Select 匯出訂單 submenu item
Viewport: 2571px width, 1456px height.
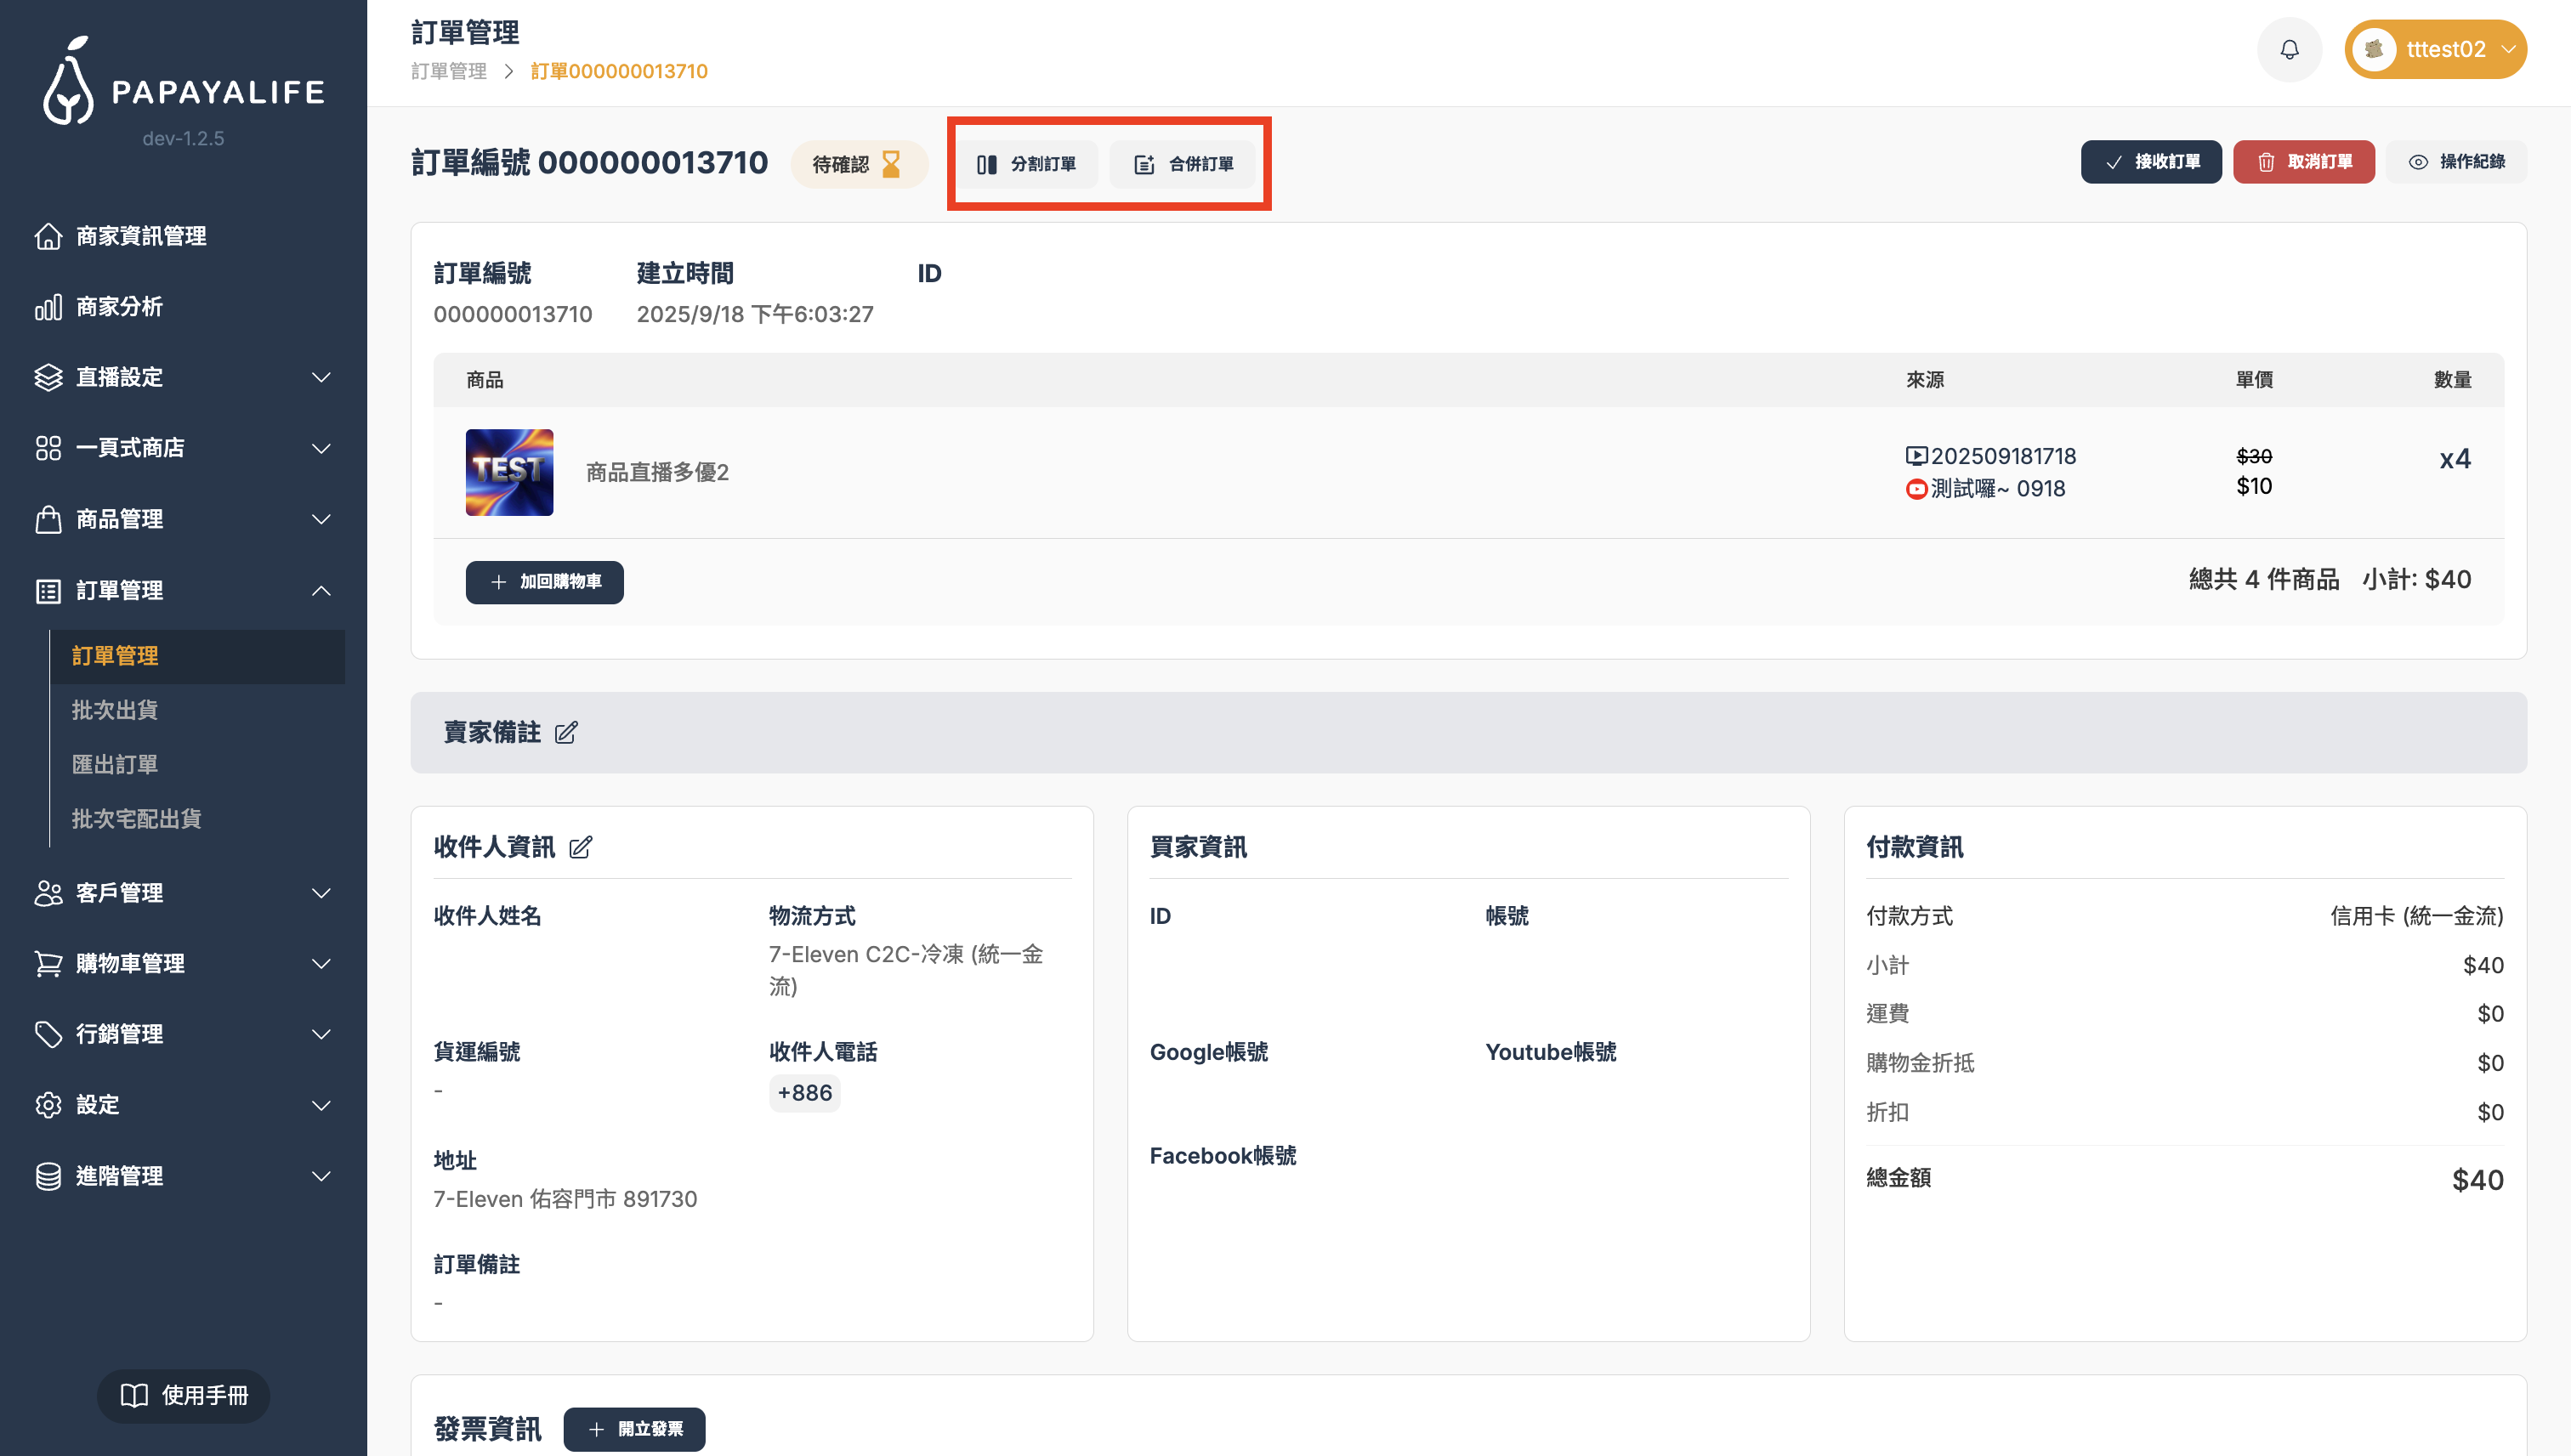[x=114, y=765]
